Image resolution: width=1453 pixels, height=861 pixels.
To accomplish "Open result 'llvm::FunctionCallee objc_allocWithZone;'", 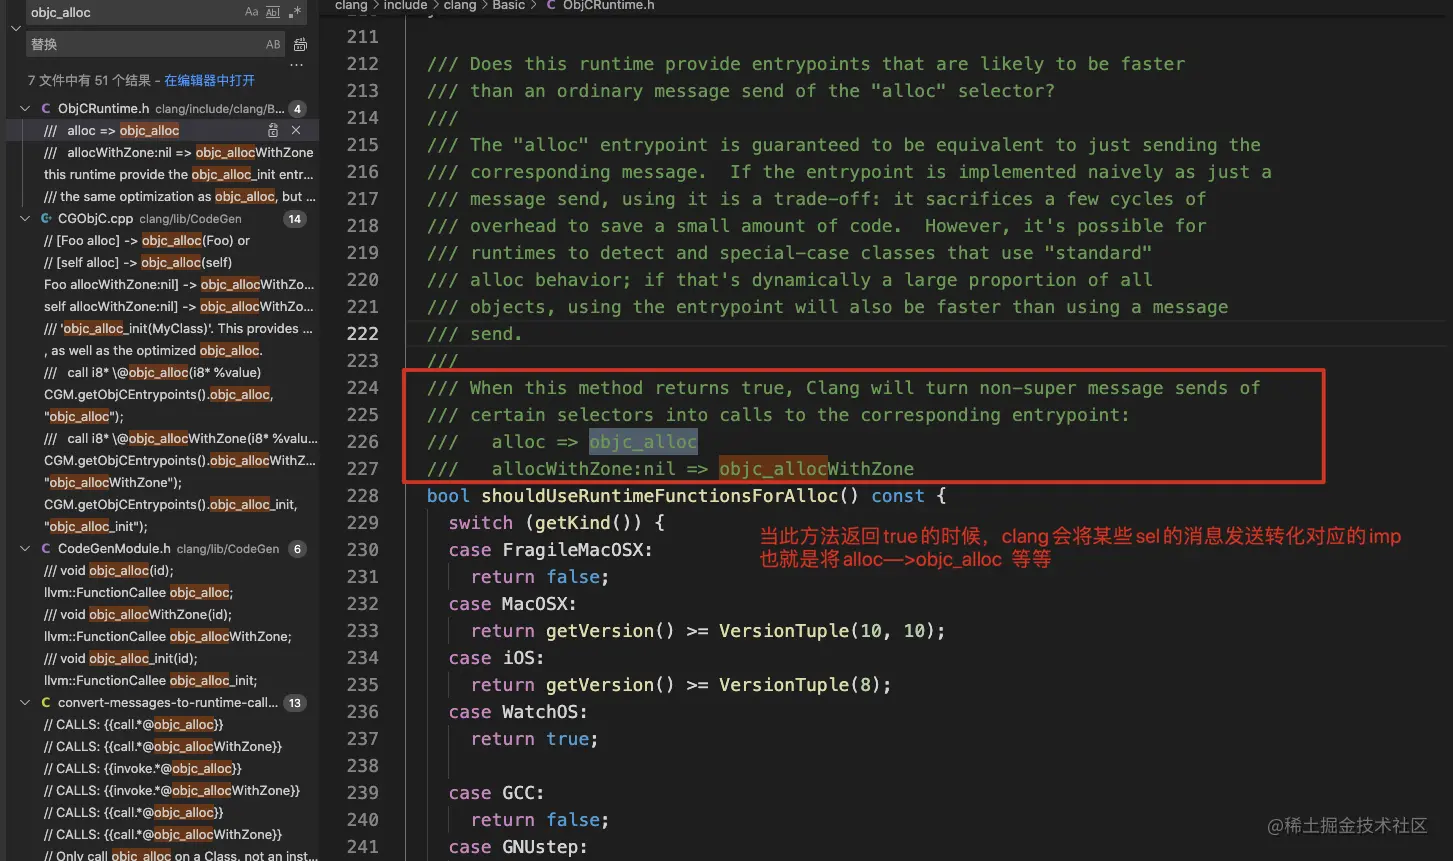I will [x=168, y=637].
